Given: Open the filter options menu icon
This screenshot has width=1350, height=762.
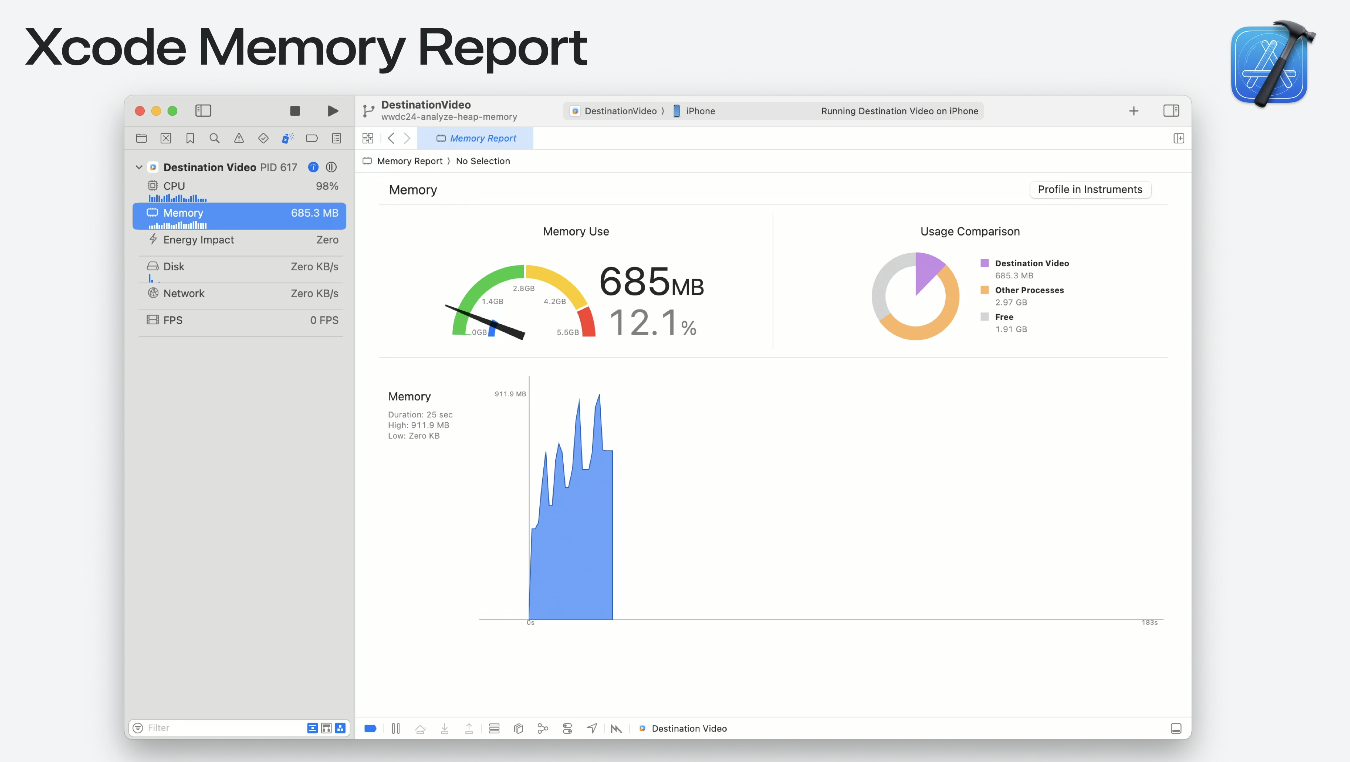Looking at the screenshot, I should point(138,728).
